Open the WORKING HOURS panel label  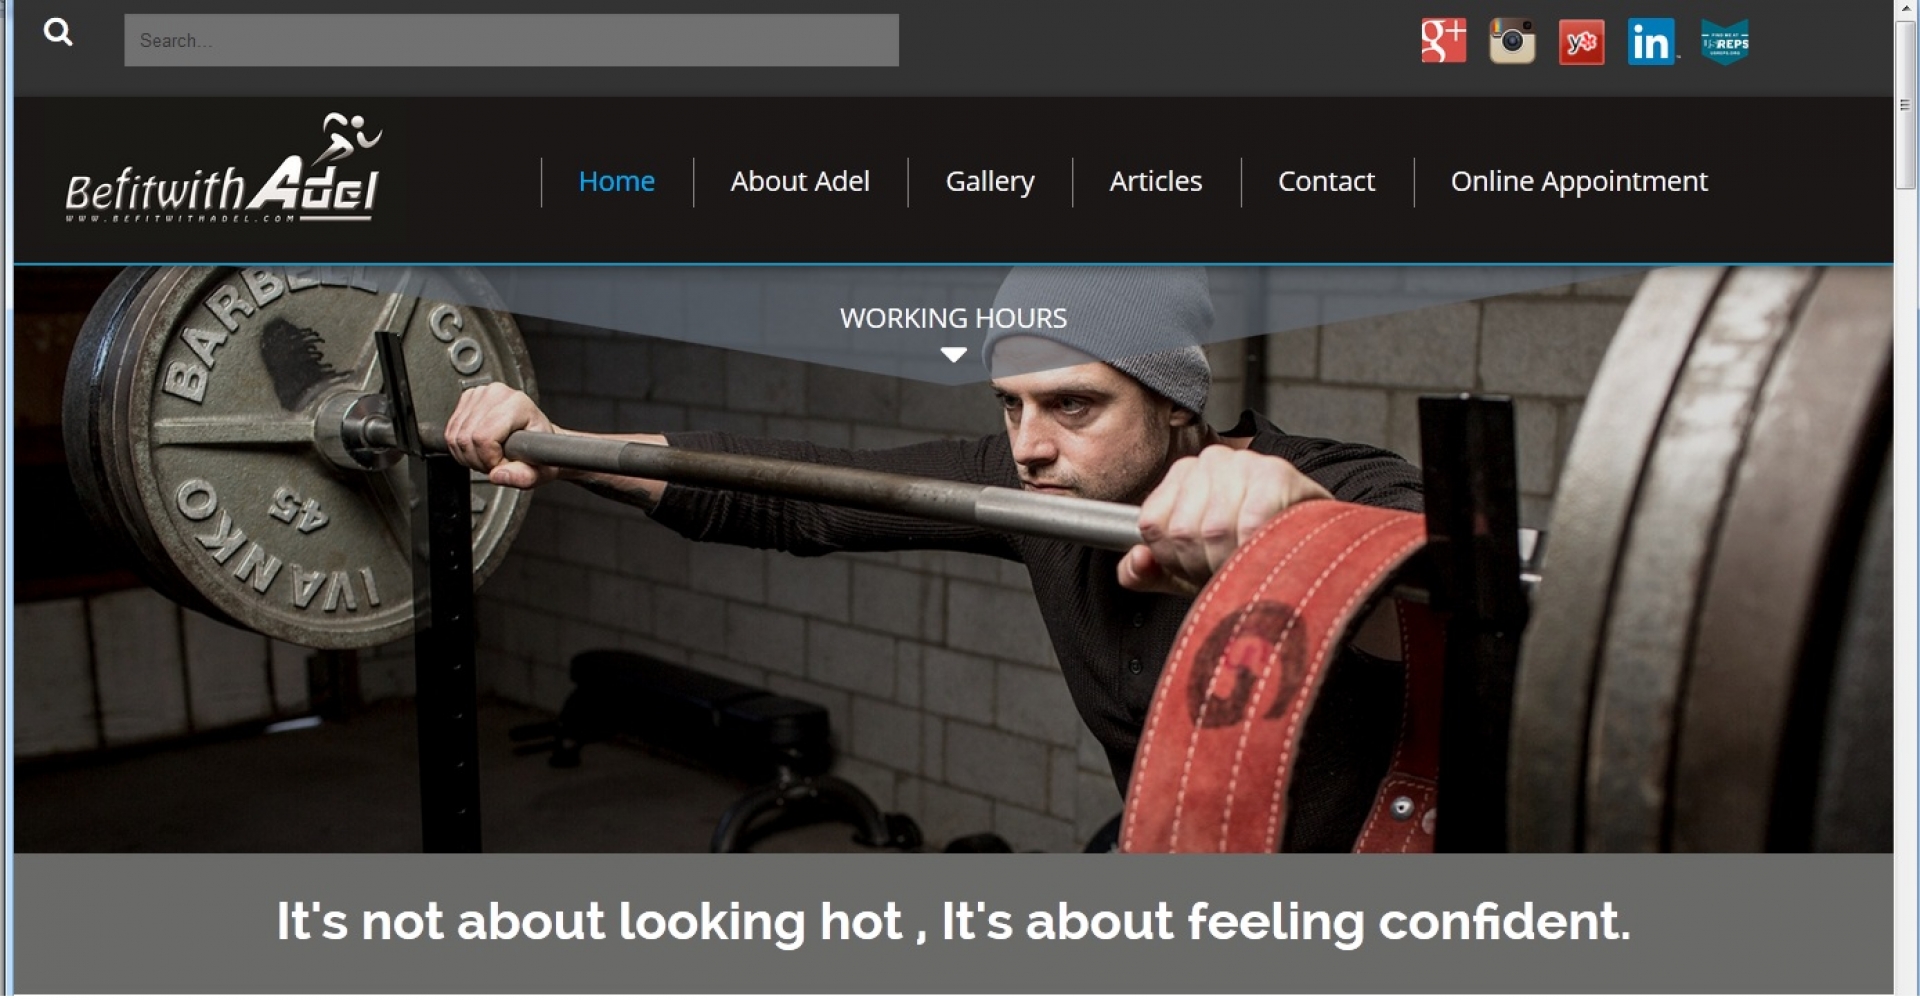click(x=953, y=318)
